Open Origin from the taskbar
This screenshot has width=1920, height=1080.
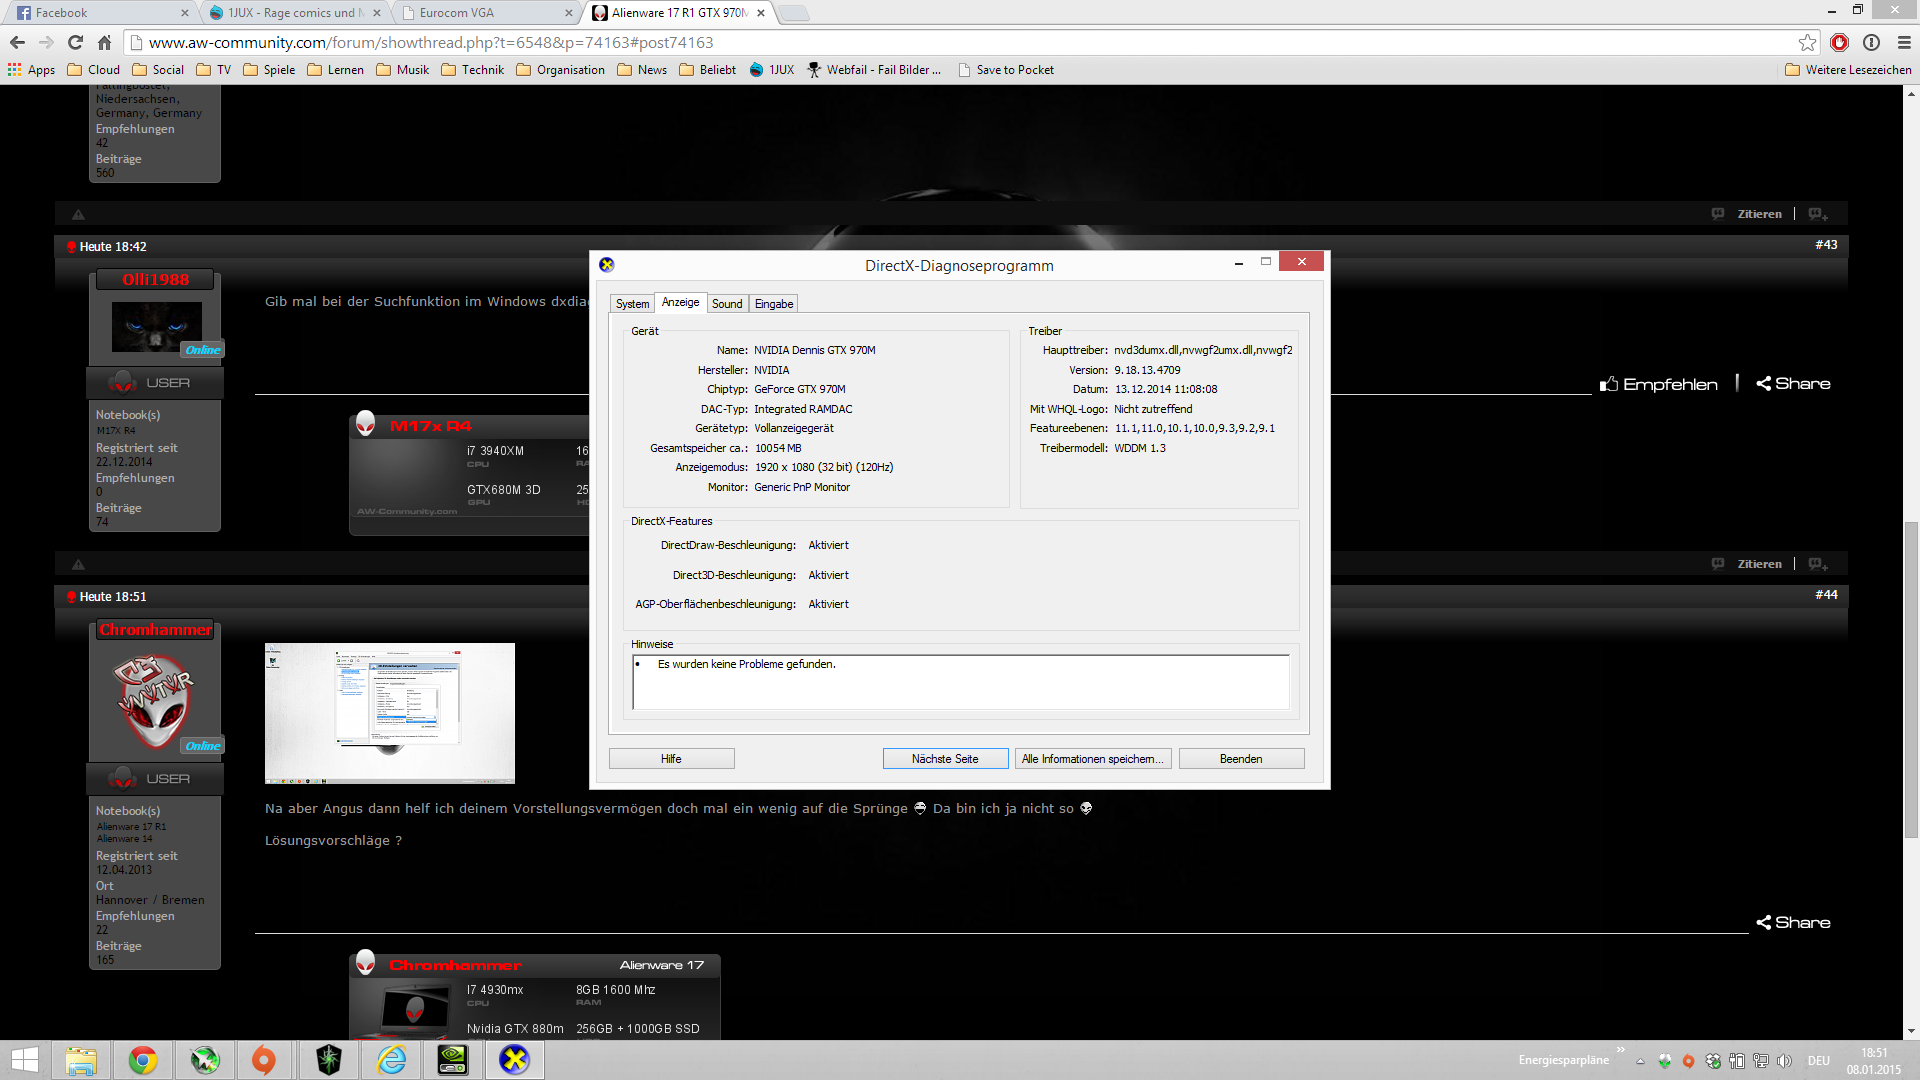click(x=264, y=1060)
